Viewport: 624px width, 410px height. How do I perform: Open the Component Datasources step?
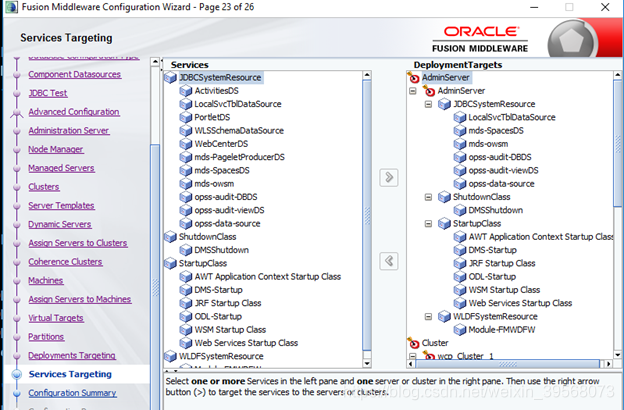(x=74, y=74)
